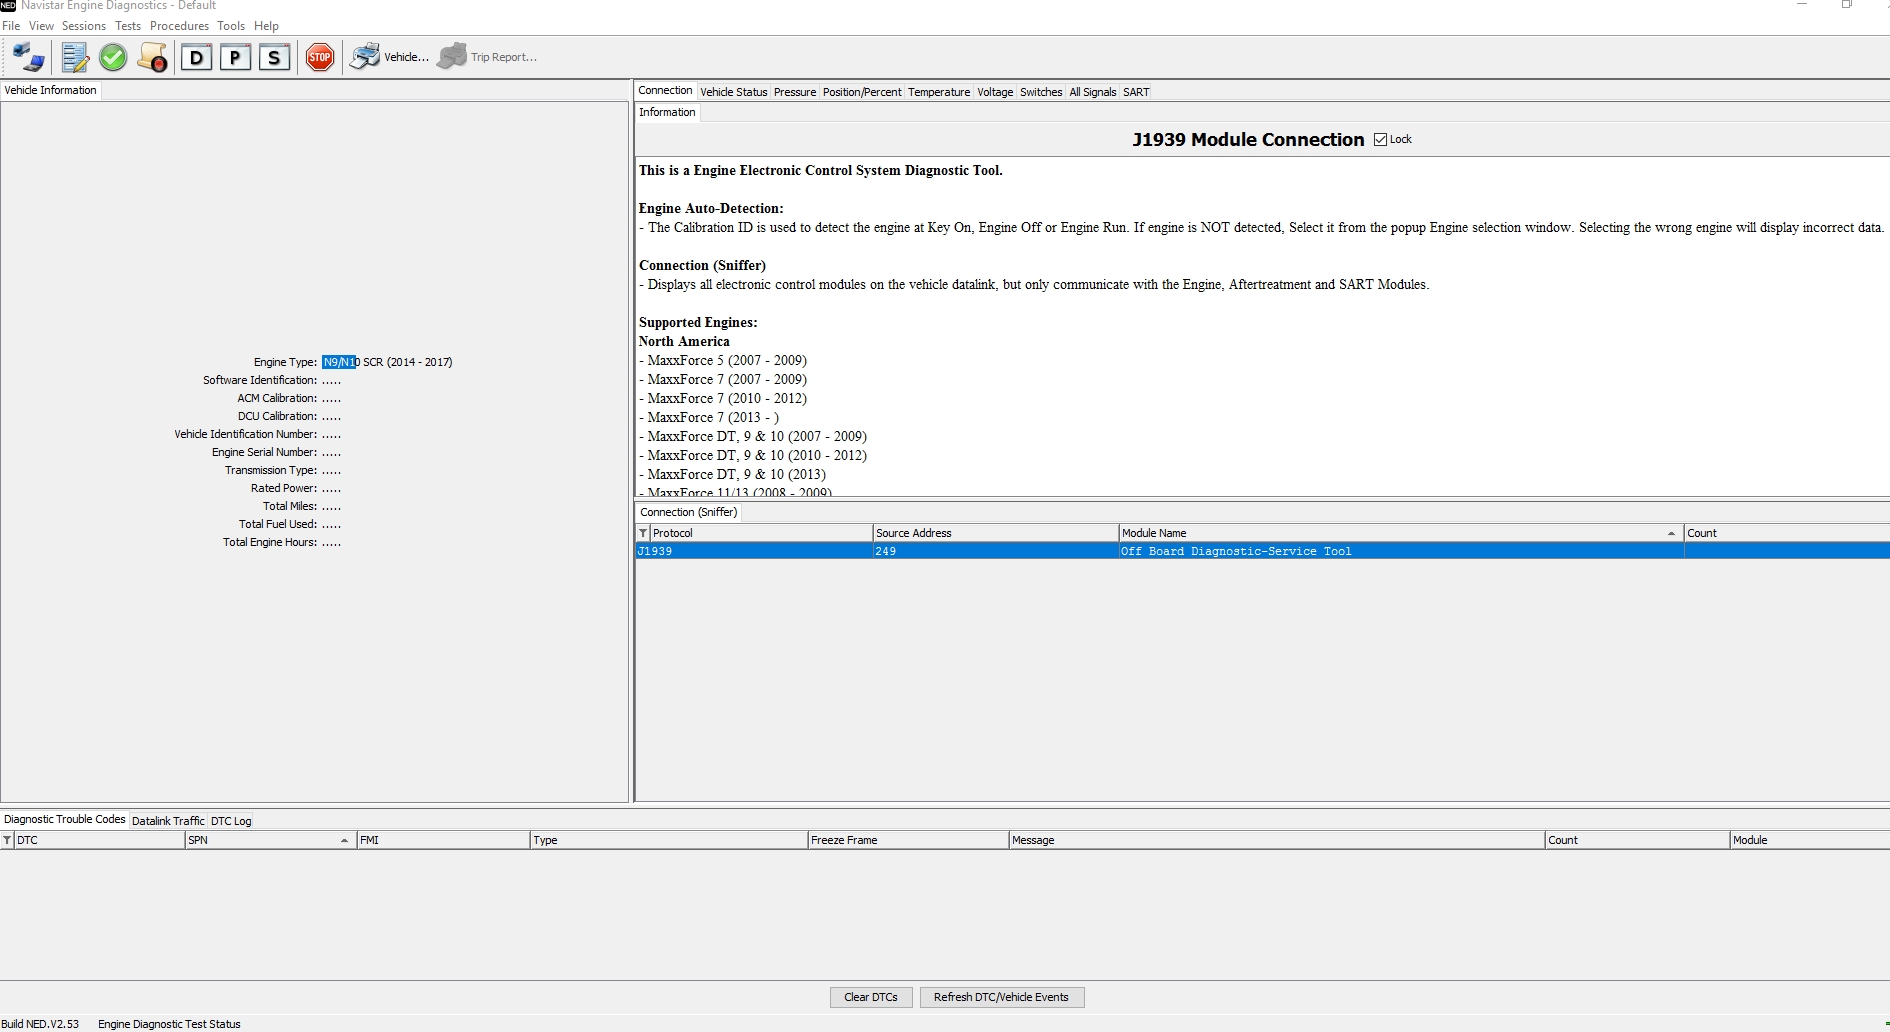Click the vehicle connection toolbar icon
Screen dimensions: 1890x1032
[x=27, y=57]
